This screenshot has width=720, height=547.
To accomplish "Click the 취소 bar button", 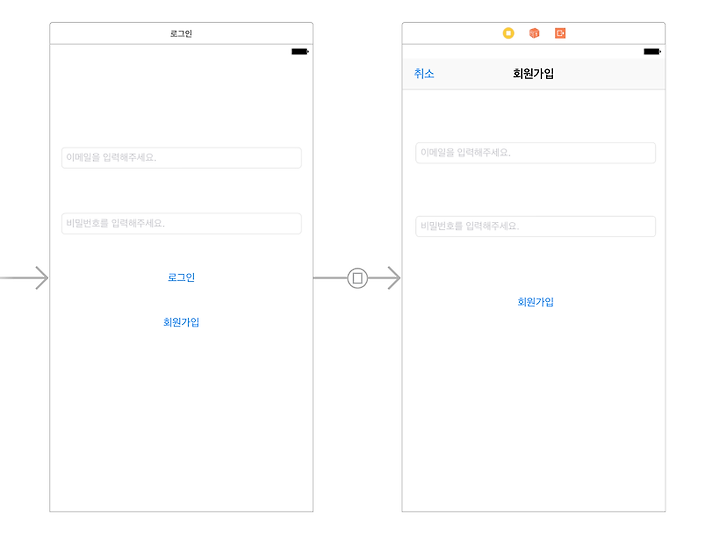I will [424, 73].
